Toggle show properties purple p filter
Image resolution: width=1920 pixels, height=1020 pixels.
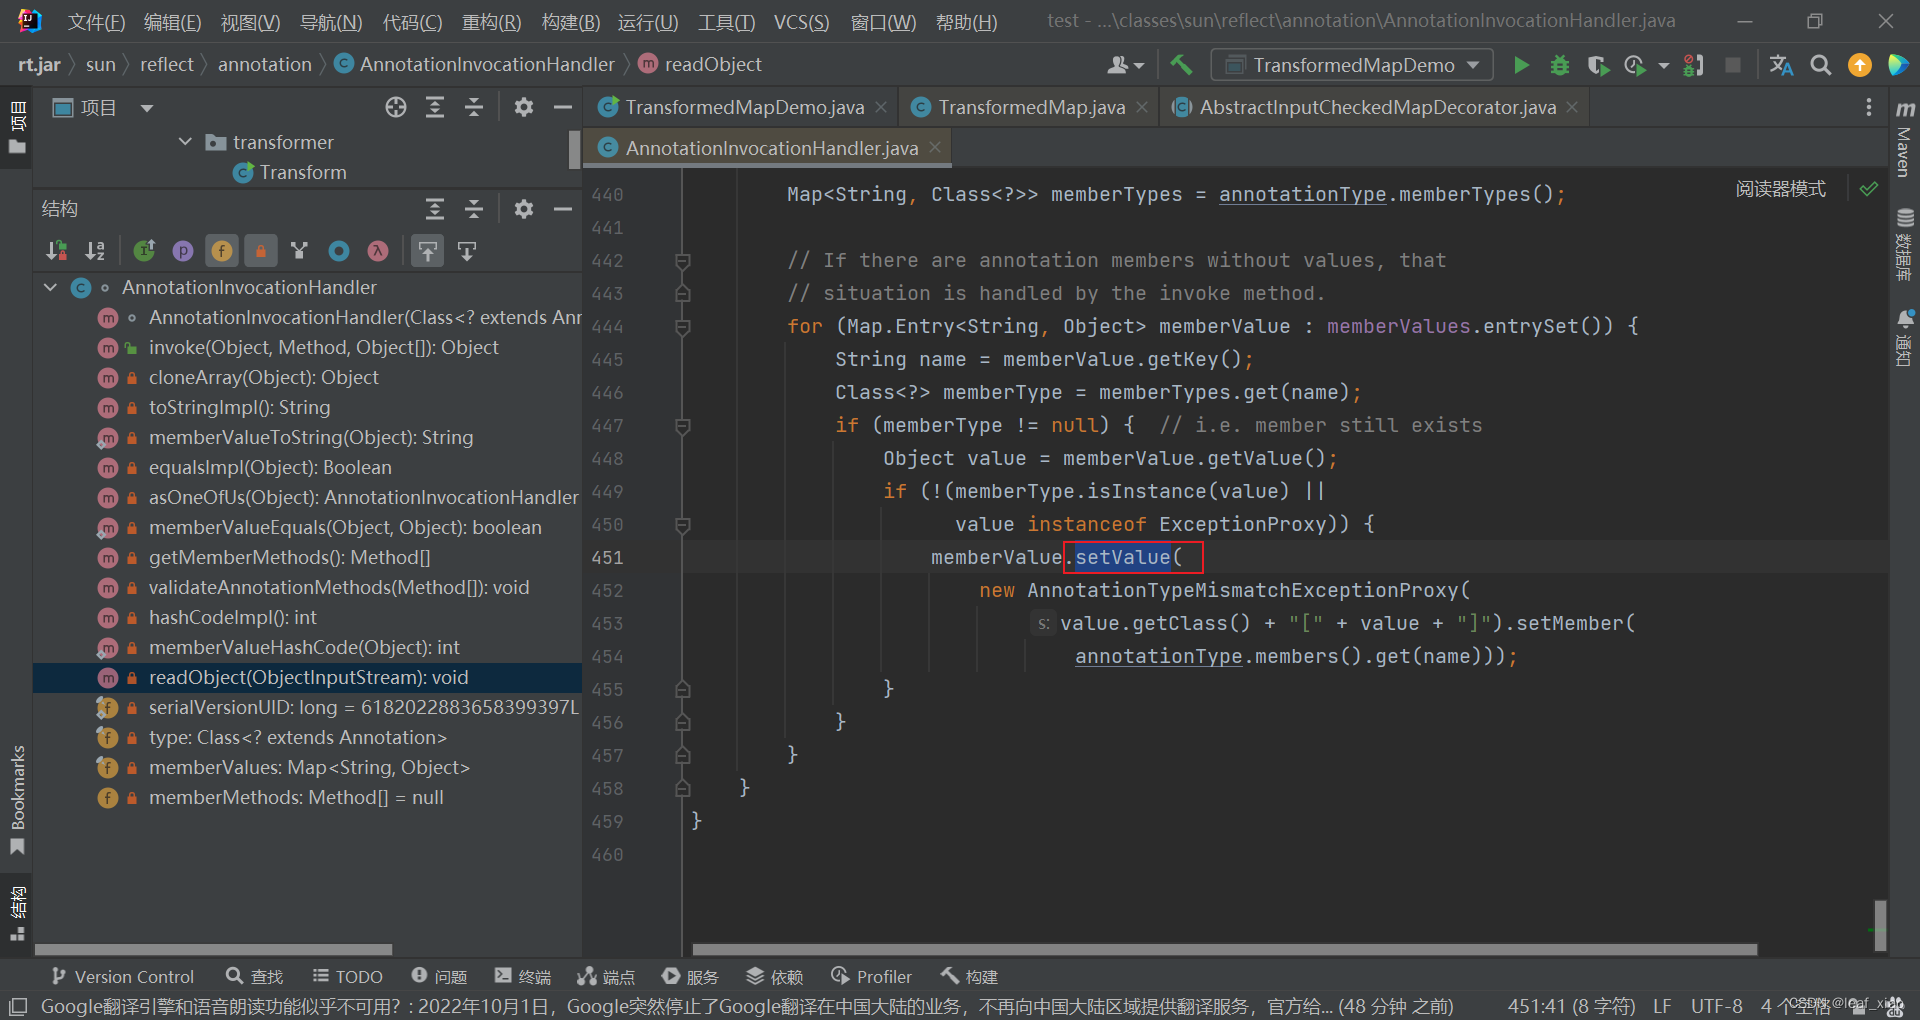183,251
